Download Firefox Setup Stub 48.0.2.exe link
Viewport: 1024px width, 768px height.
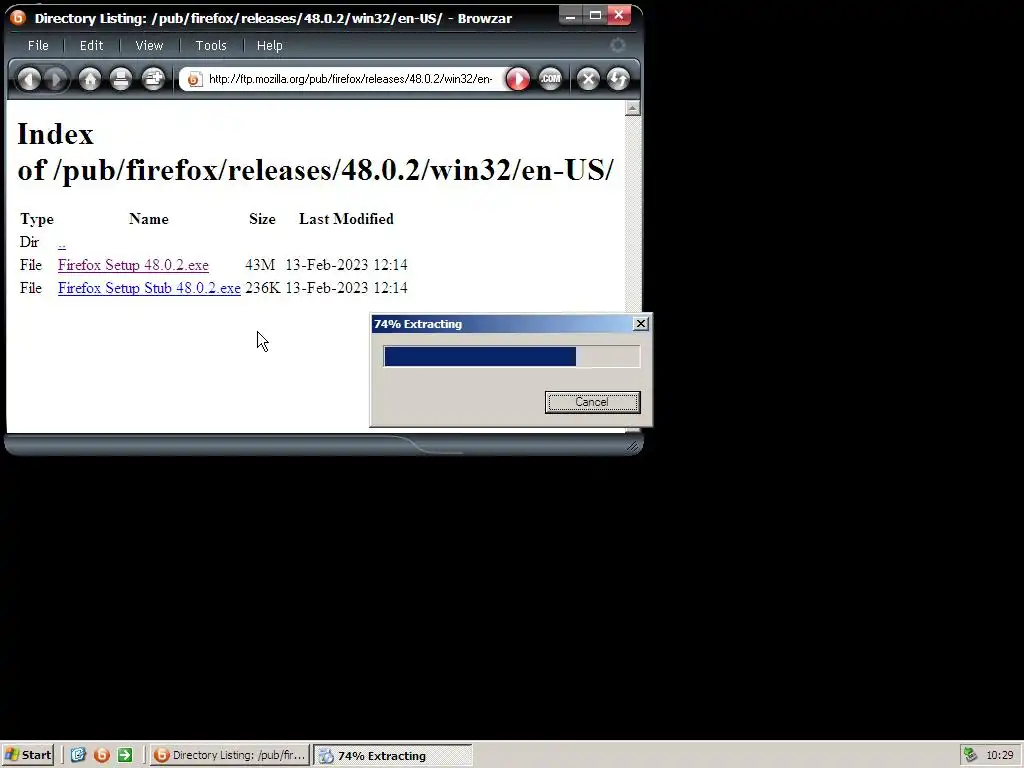click(149, 288)
